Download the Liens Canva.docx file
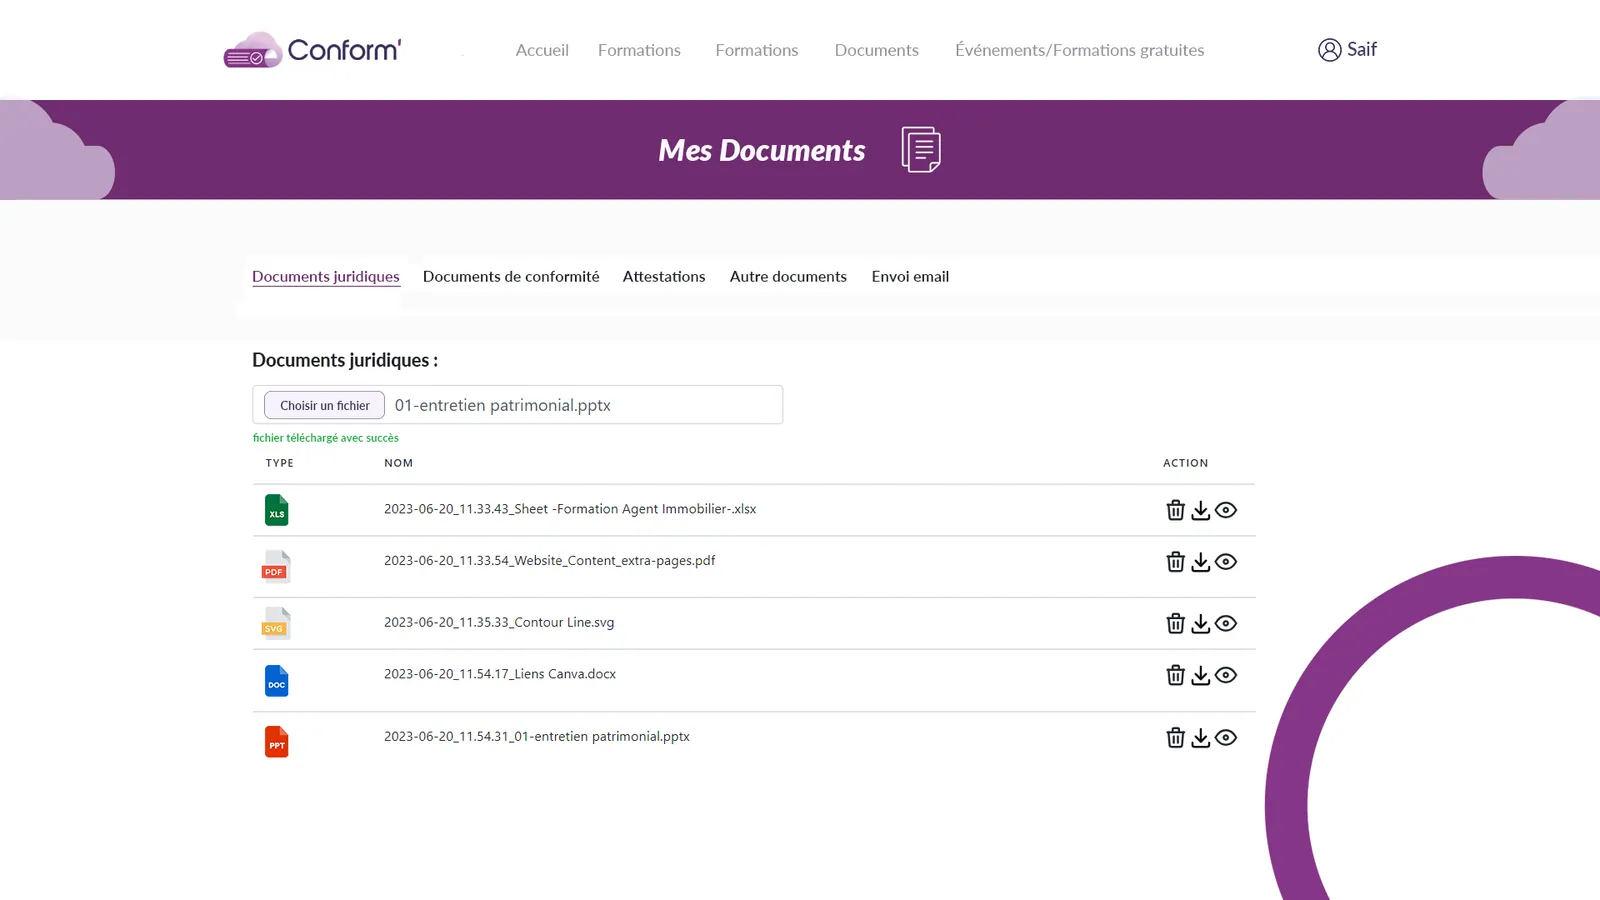Image resolution: width=1600 pixels, height=900 pixels. click(1200, 675)
